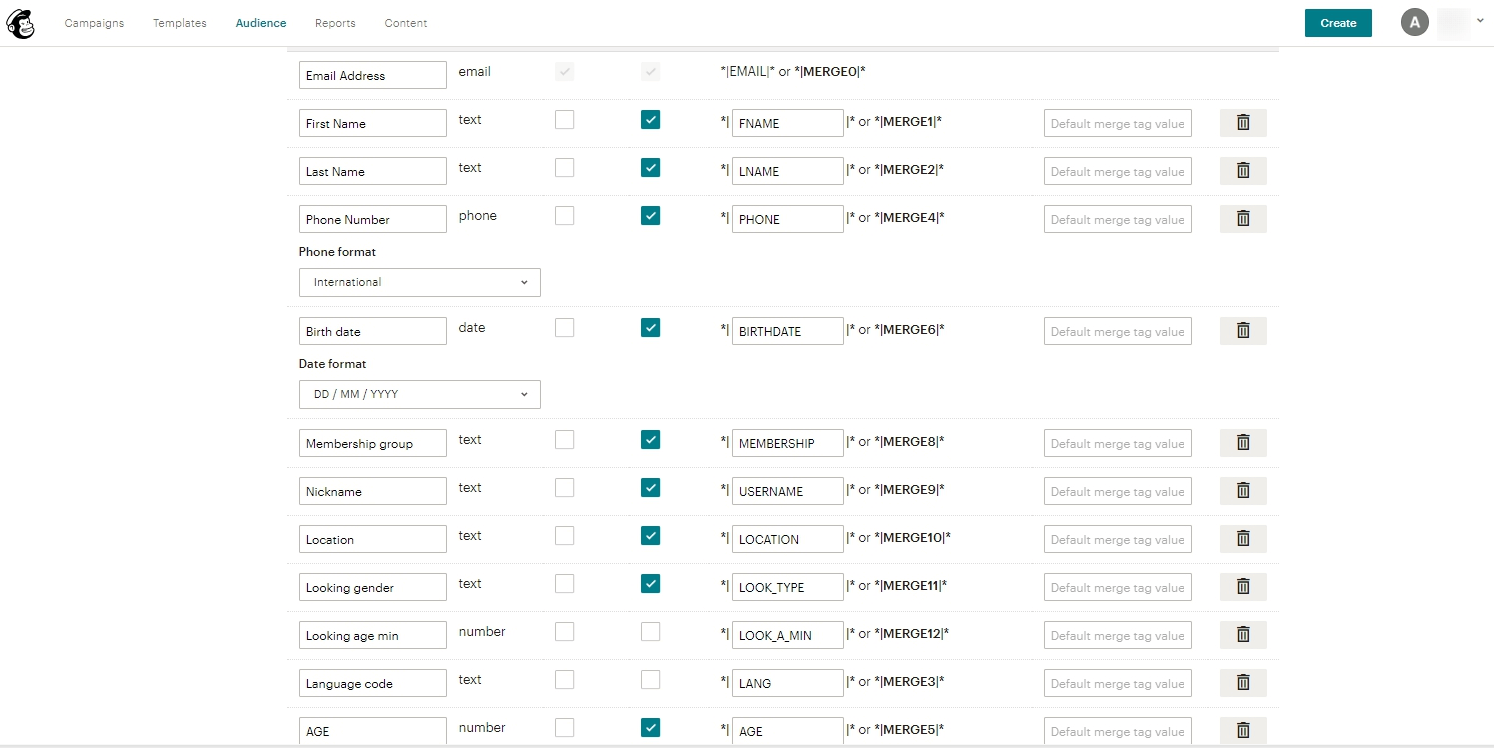Open the Content menu

coord(406,23)
